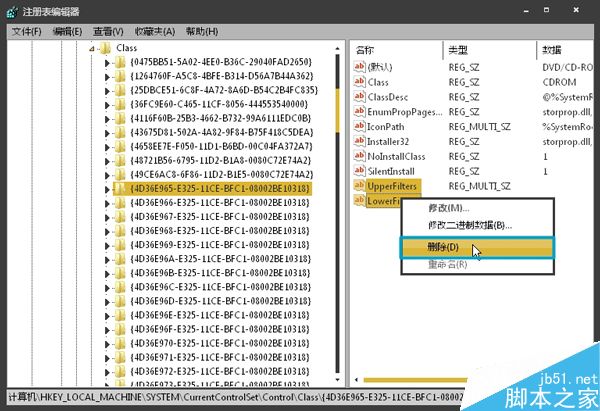The height and width of the screenshot is (411, 600).
Task: Expand the {25DBCE51-6C8F-4A72-8A6D-B54C2B4FC835} key
Action: 107,91
